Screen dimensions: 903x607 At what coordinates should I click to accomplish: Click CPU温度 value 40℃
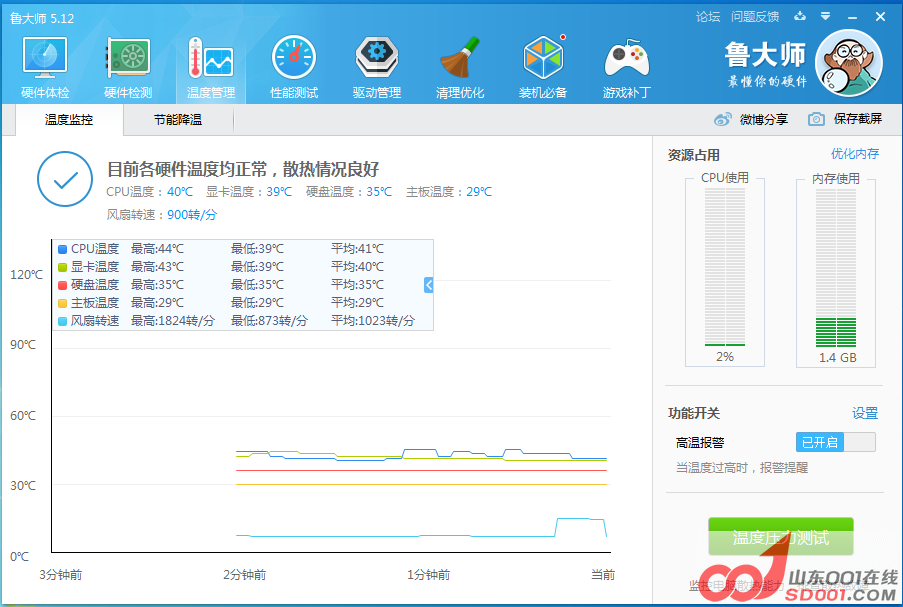[x=180, y=192]
